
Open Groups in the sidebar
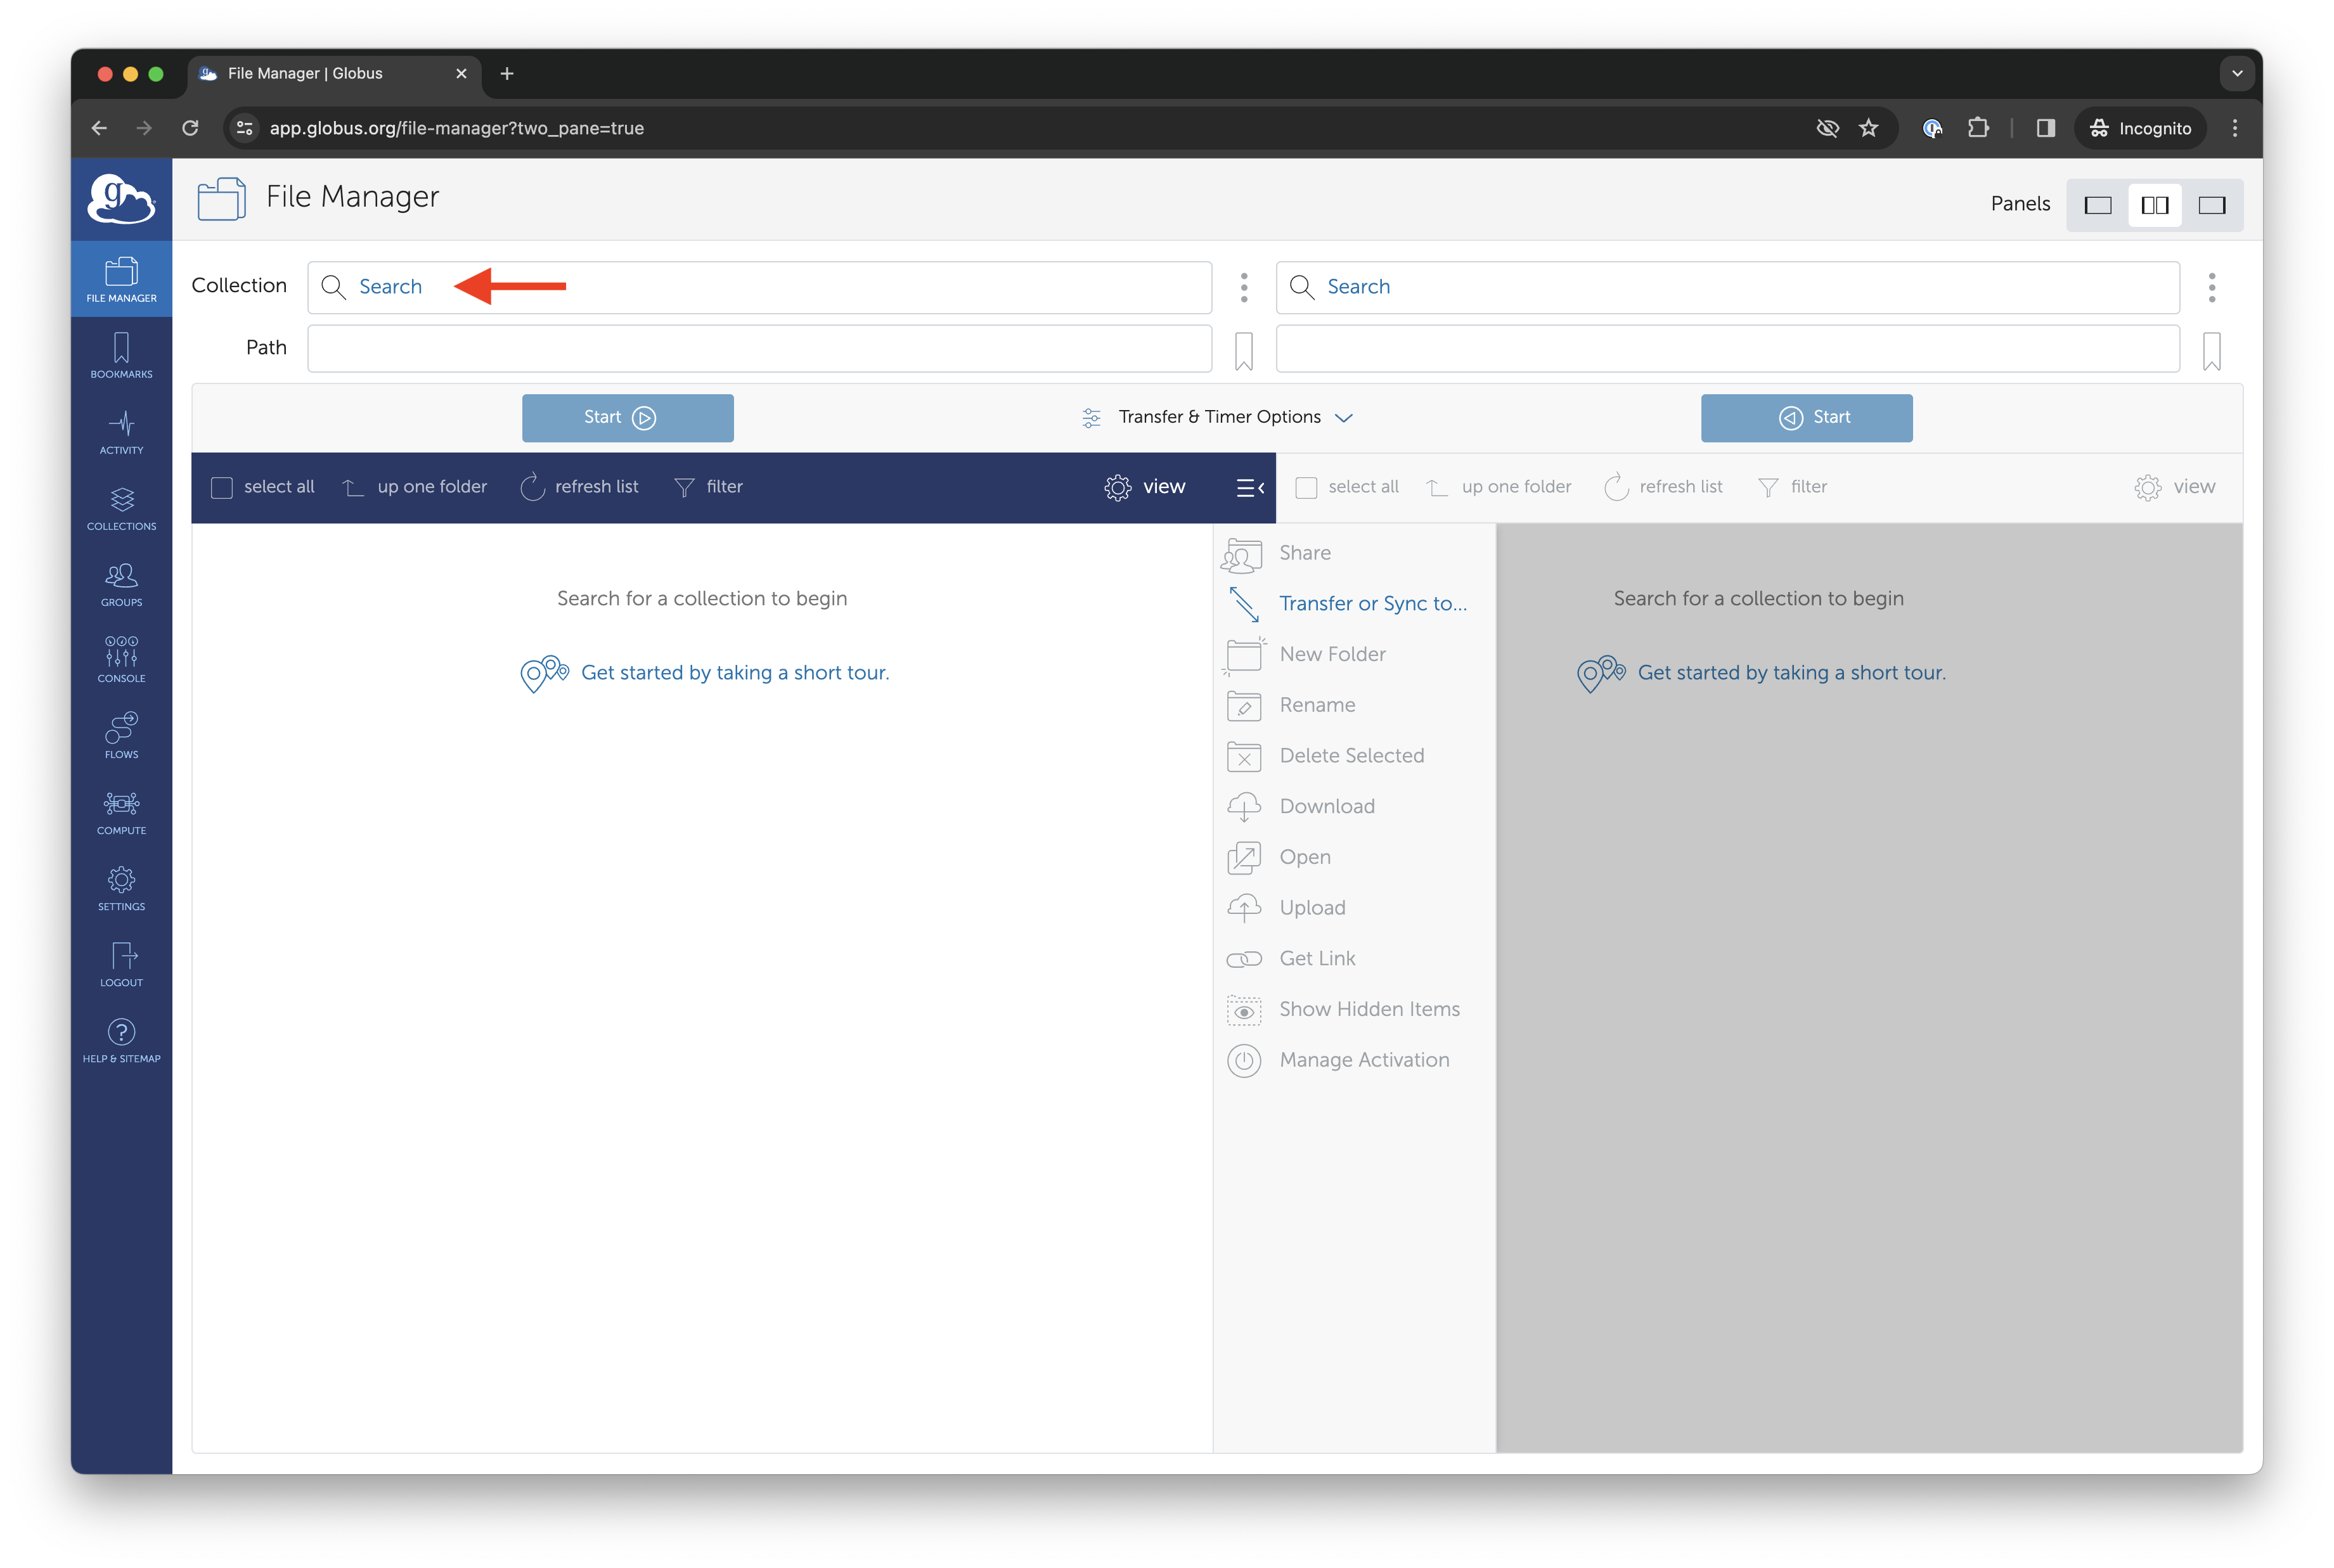[121, 584]
